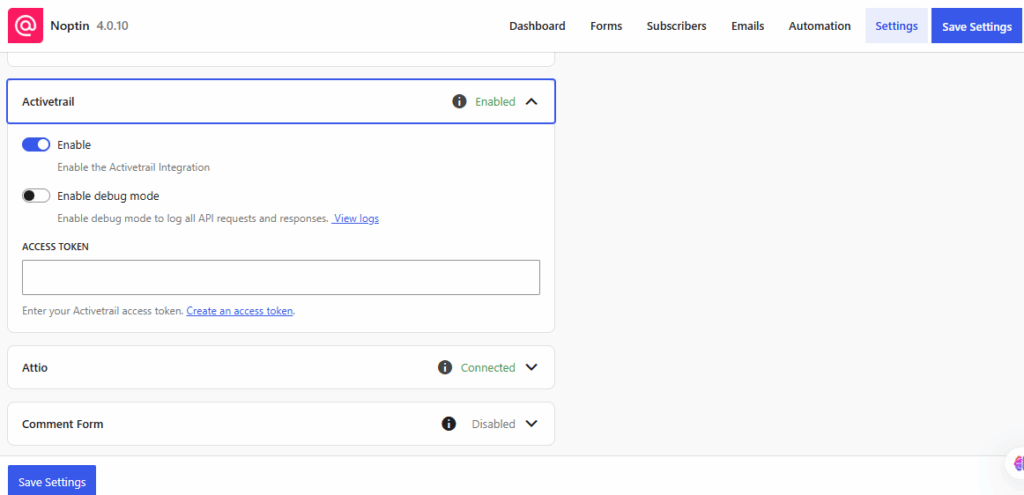Open the Create an access token link

(240, 311)
